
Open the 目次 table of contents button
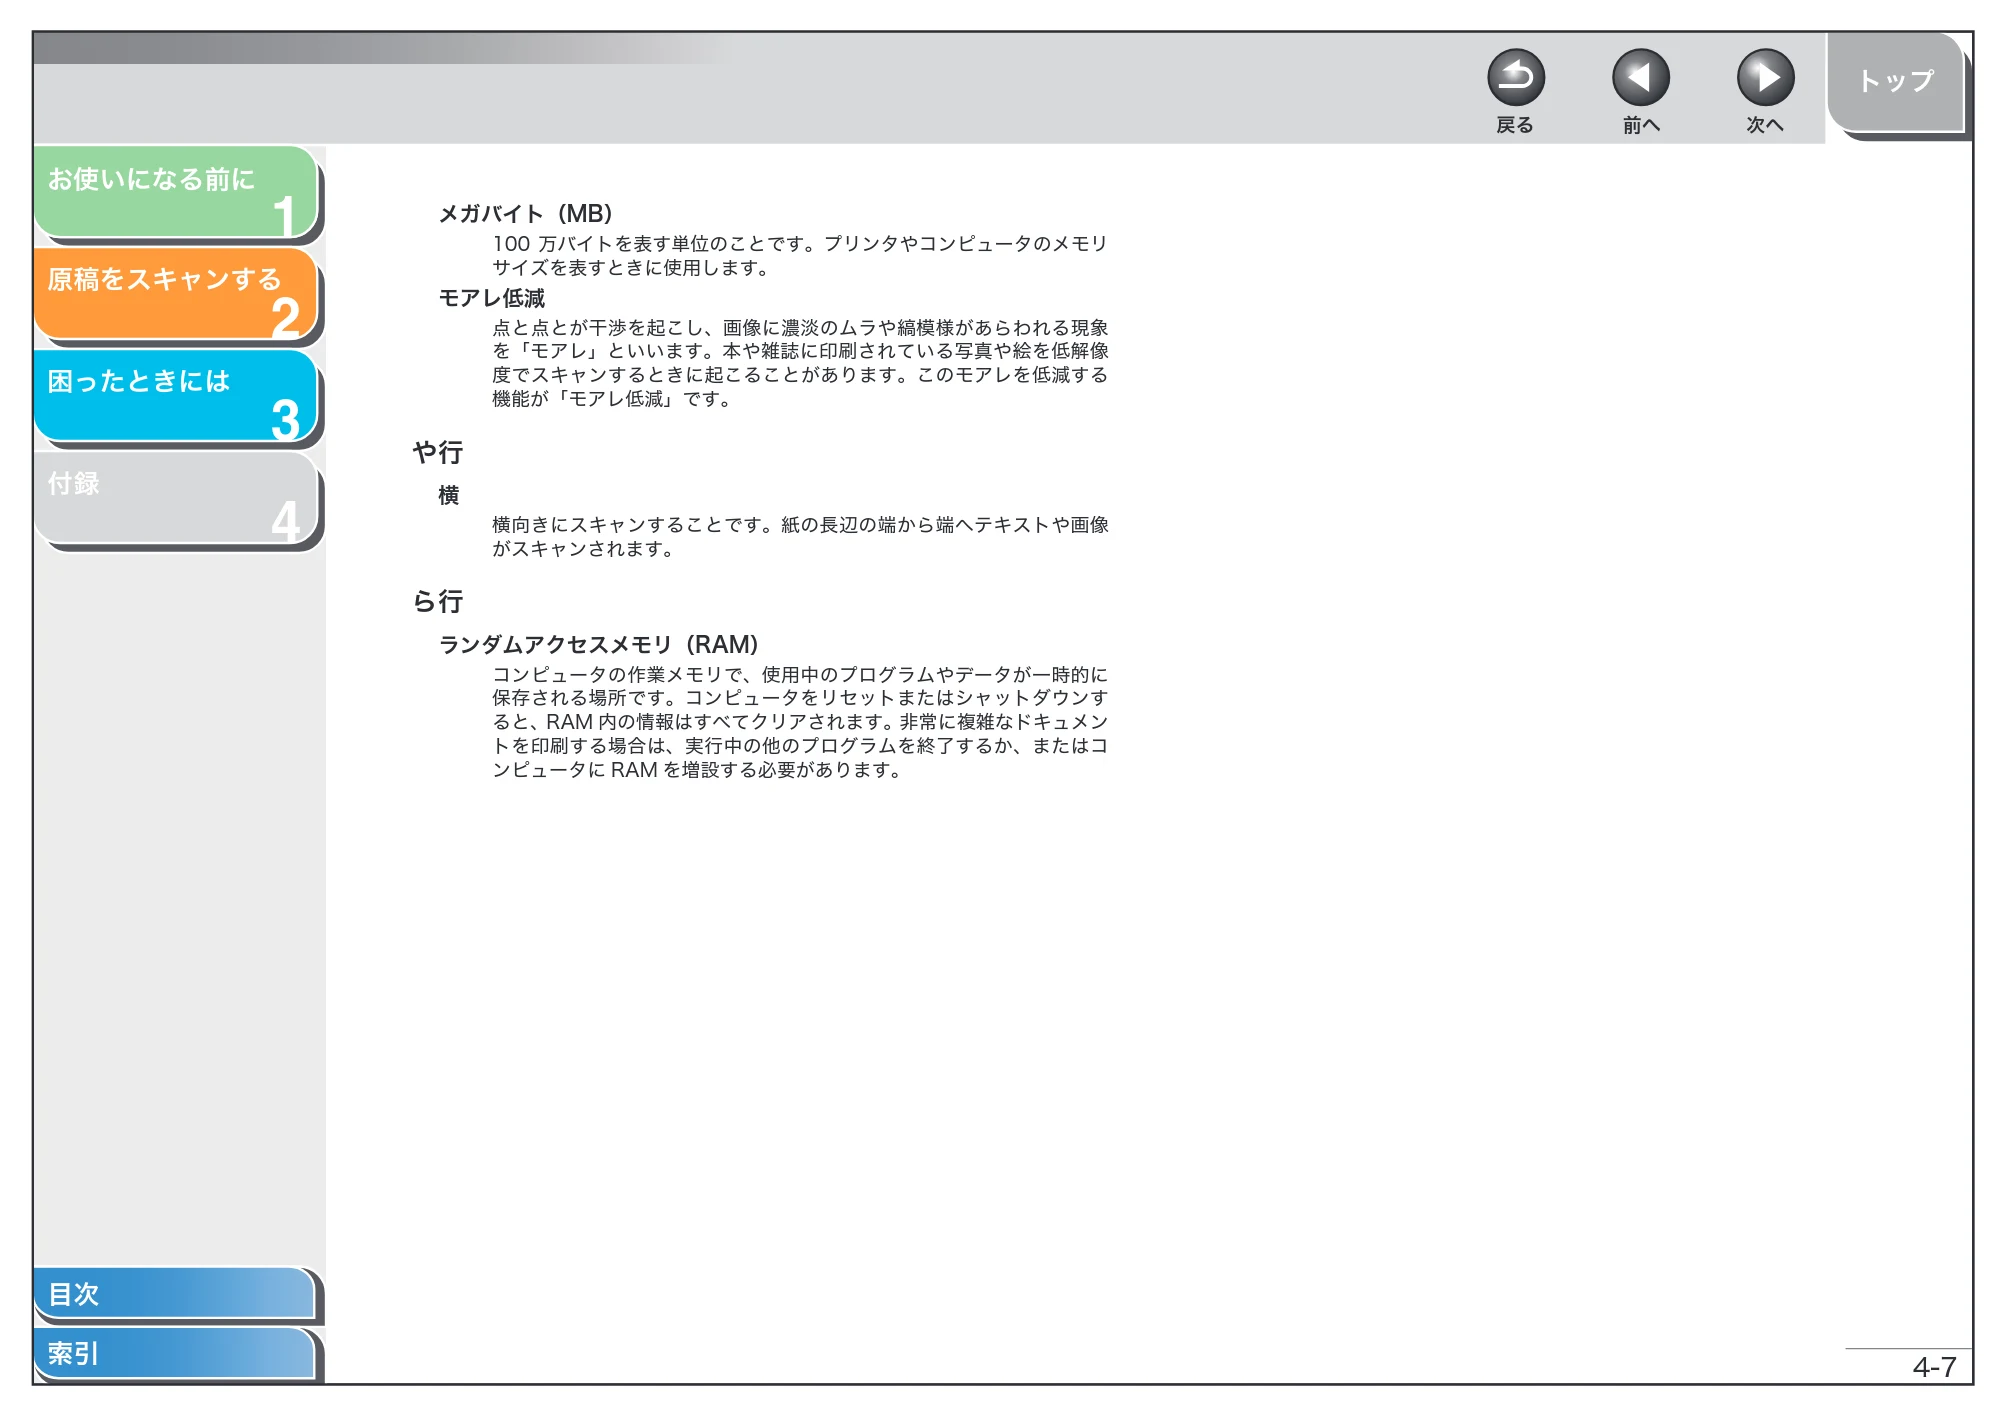tap(174, 1293)
